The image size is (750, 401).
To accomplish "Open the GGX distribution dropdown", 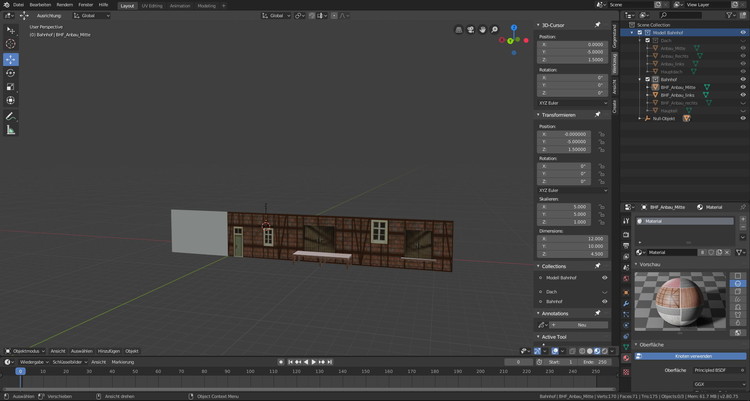I will click(717, 383).
